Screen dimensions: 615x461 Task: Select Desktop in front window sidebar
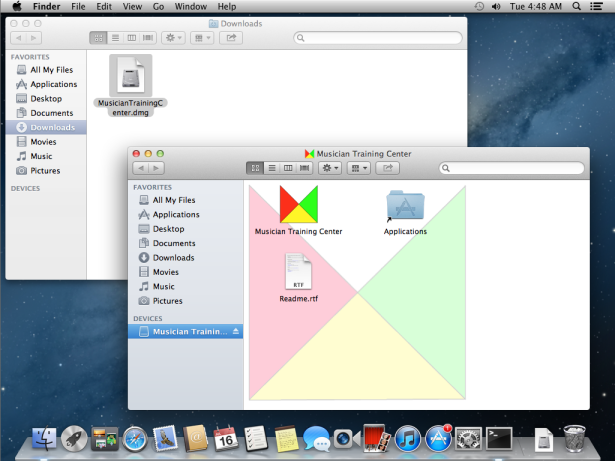click(x=186, y=229)
